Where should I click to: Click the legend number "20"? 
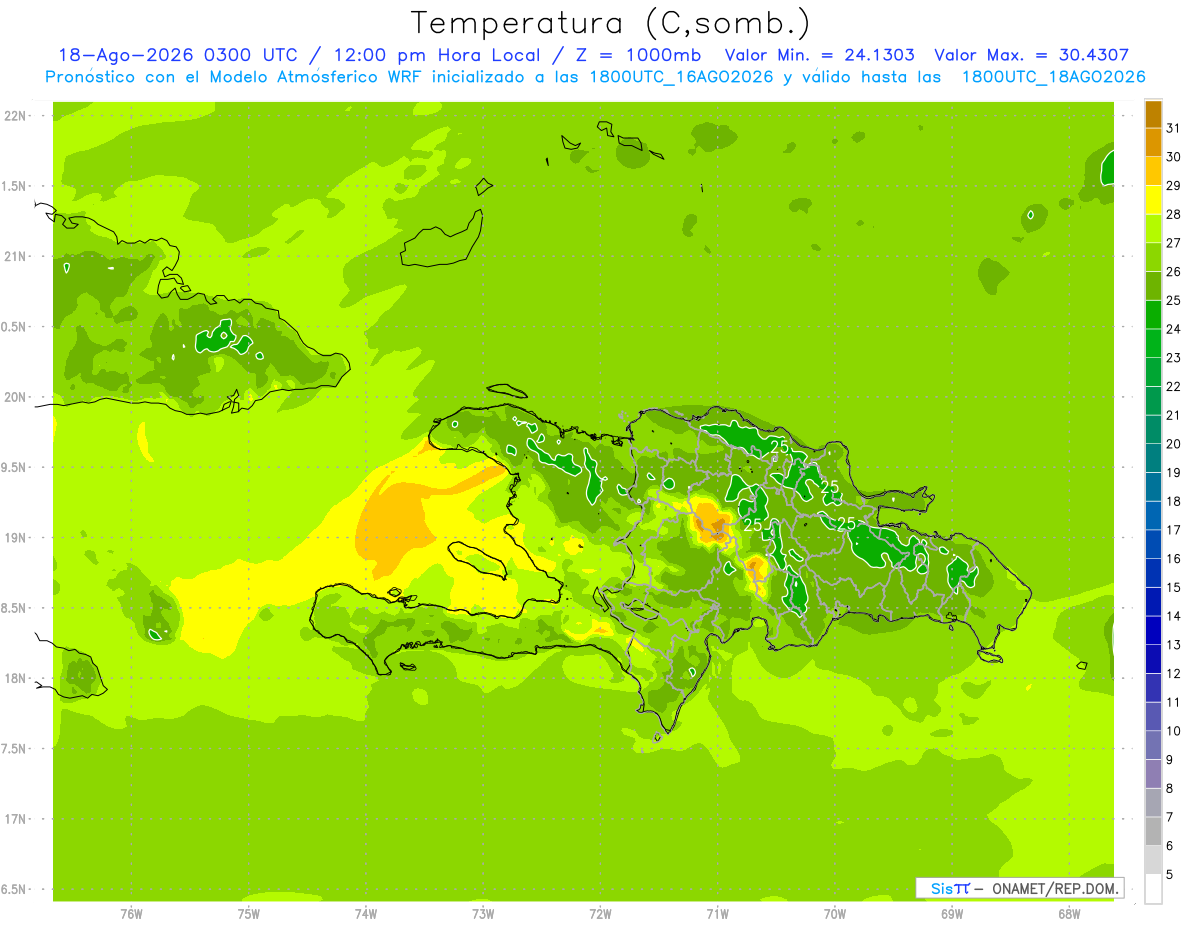[x=1173, y=444]
